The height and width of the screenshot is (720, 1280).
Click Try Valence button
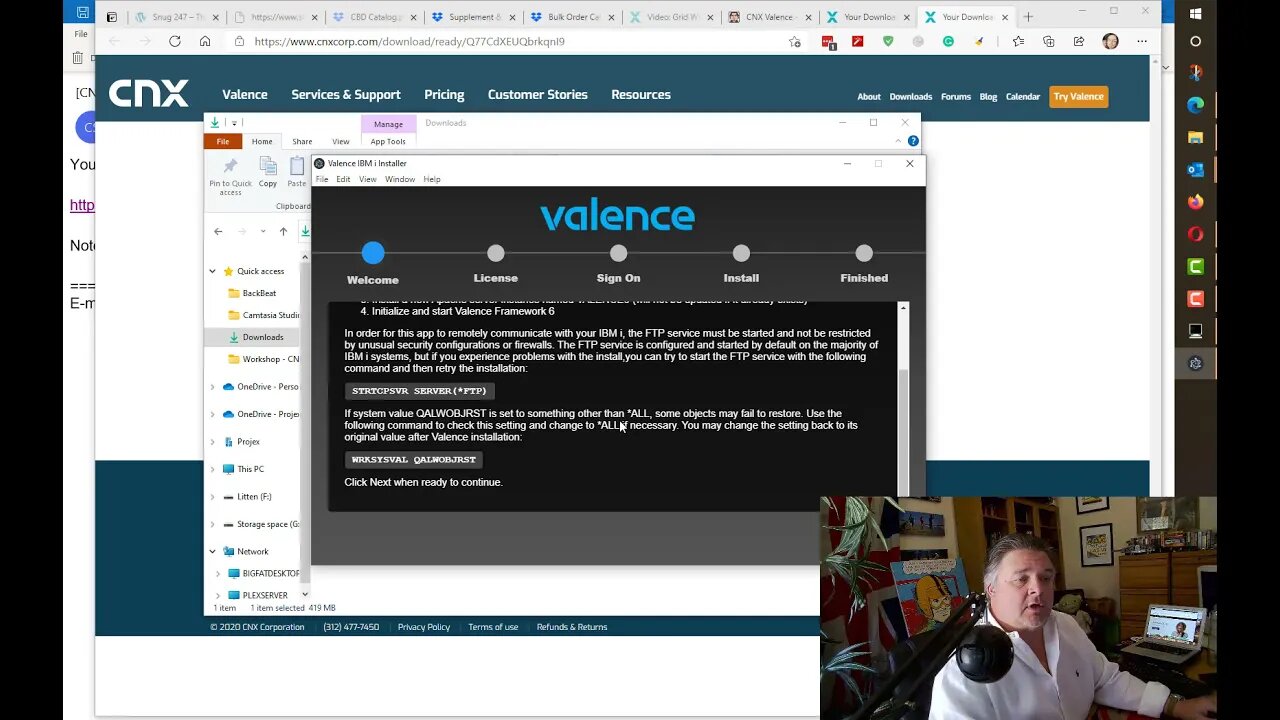point(1078,97)
